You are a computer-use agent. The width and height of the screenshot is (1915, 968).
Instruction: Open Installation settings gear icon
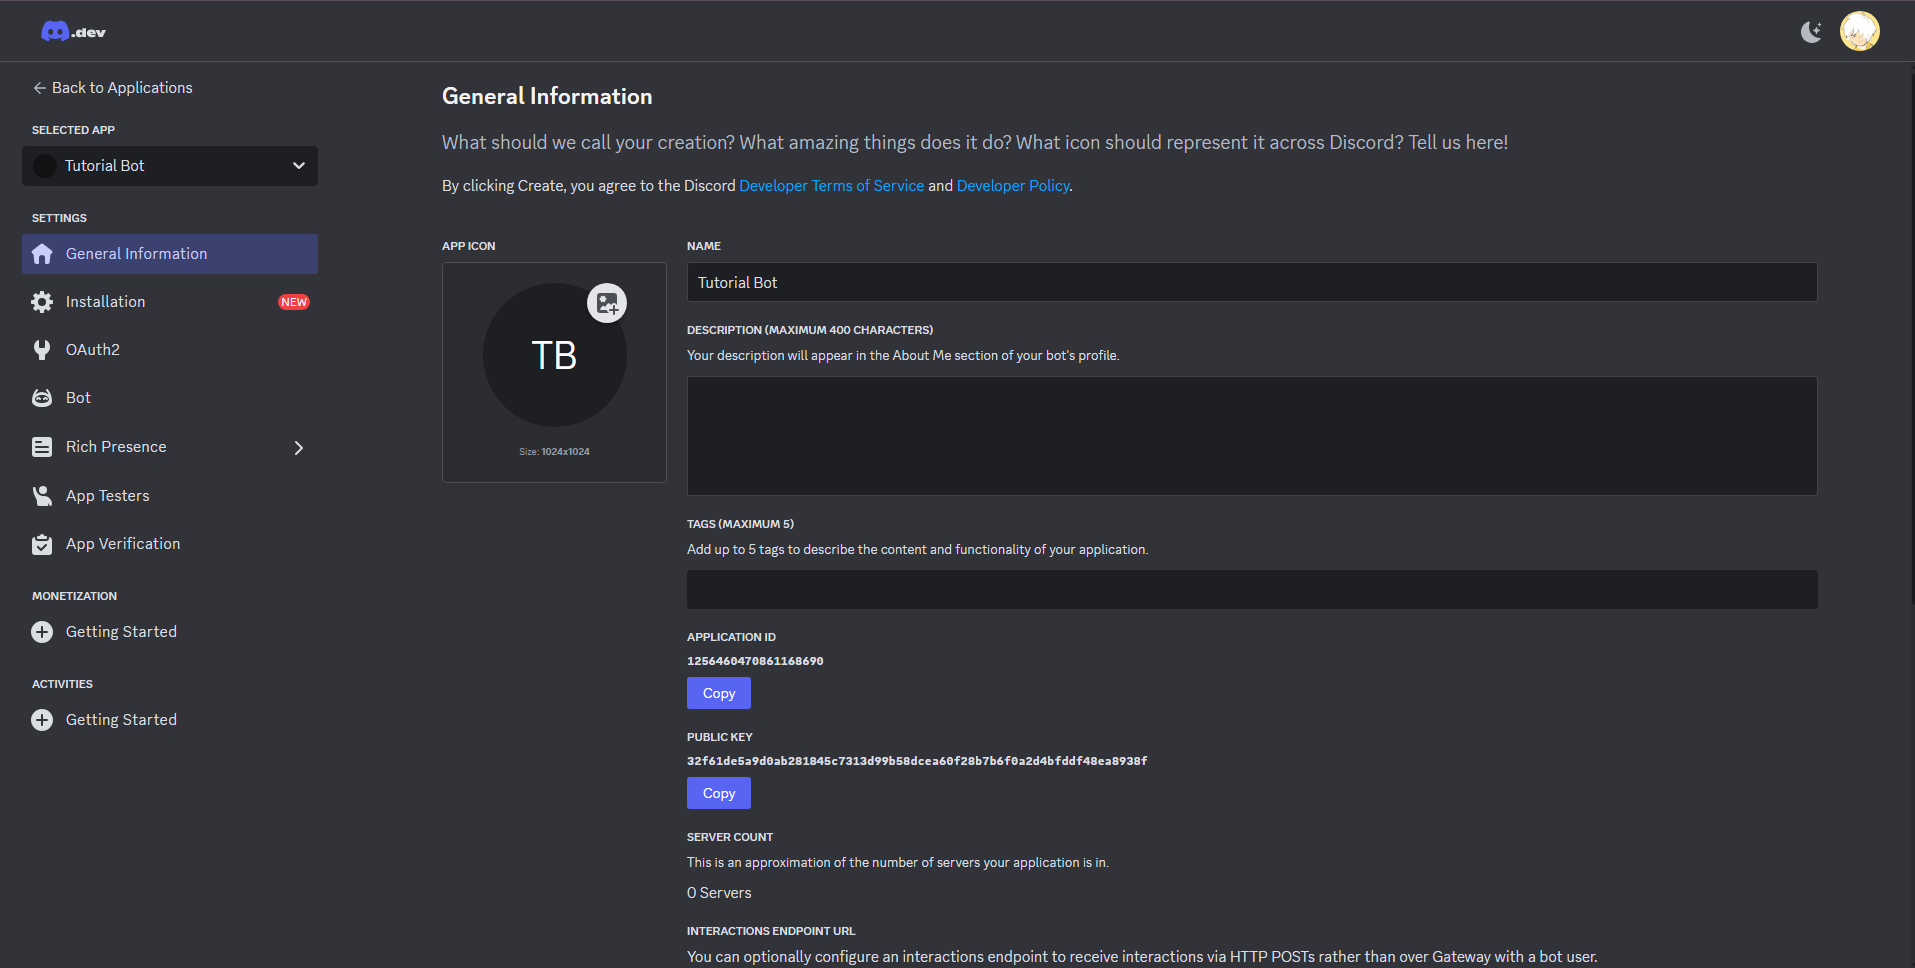pyautogui.click(x=42, y=302)
